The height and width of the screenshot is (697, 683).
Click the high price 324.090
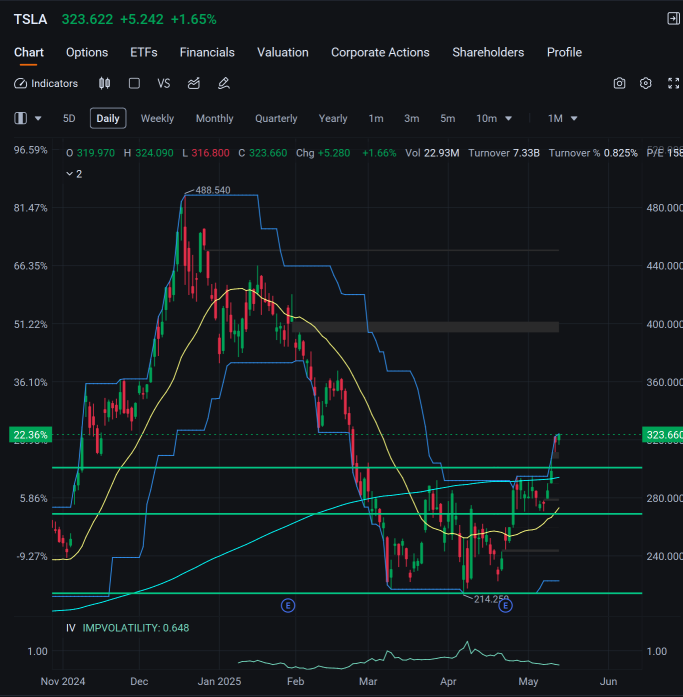click(x=154, y=153)
